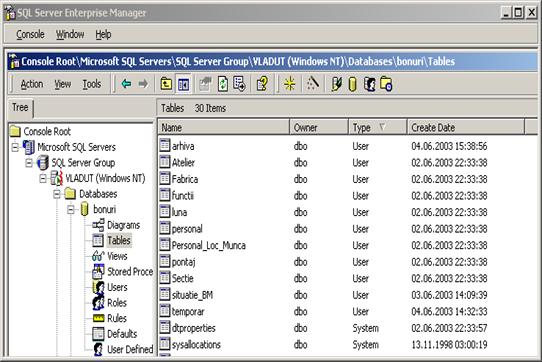Image resolution: width=542 pixels, height=362 pixels.
Task: Sort by the Owner column header
Action: point(319,128)
